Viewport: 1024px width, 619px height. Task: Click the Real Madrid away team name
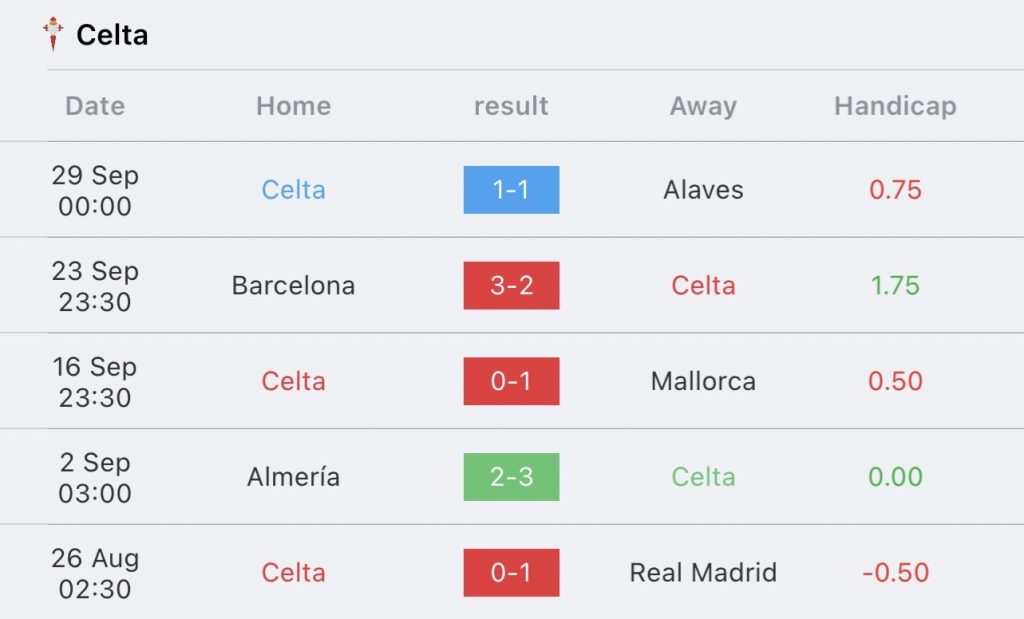click(x=703, y=573)
